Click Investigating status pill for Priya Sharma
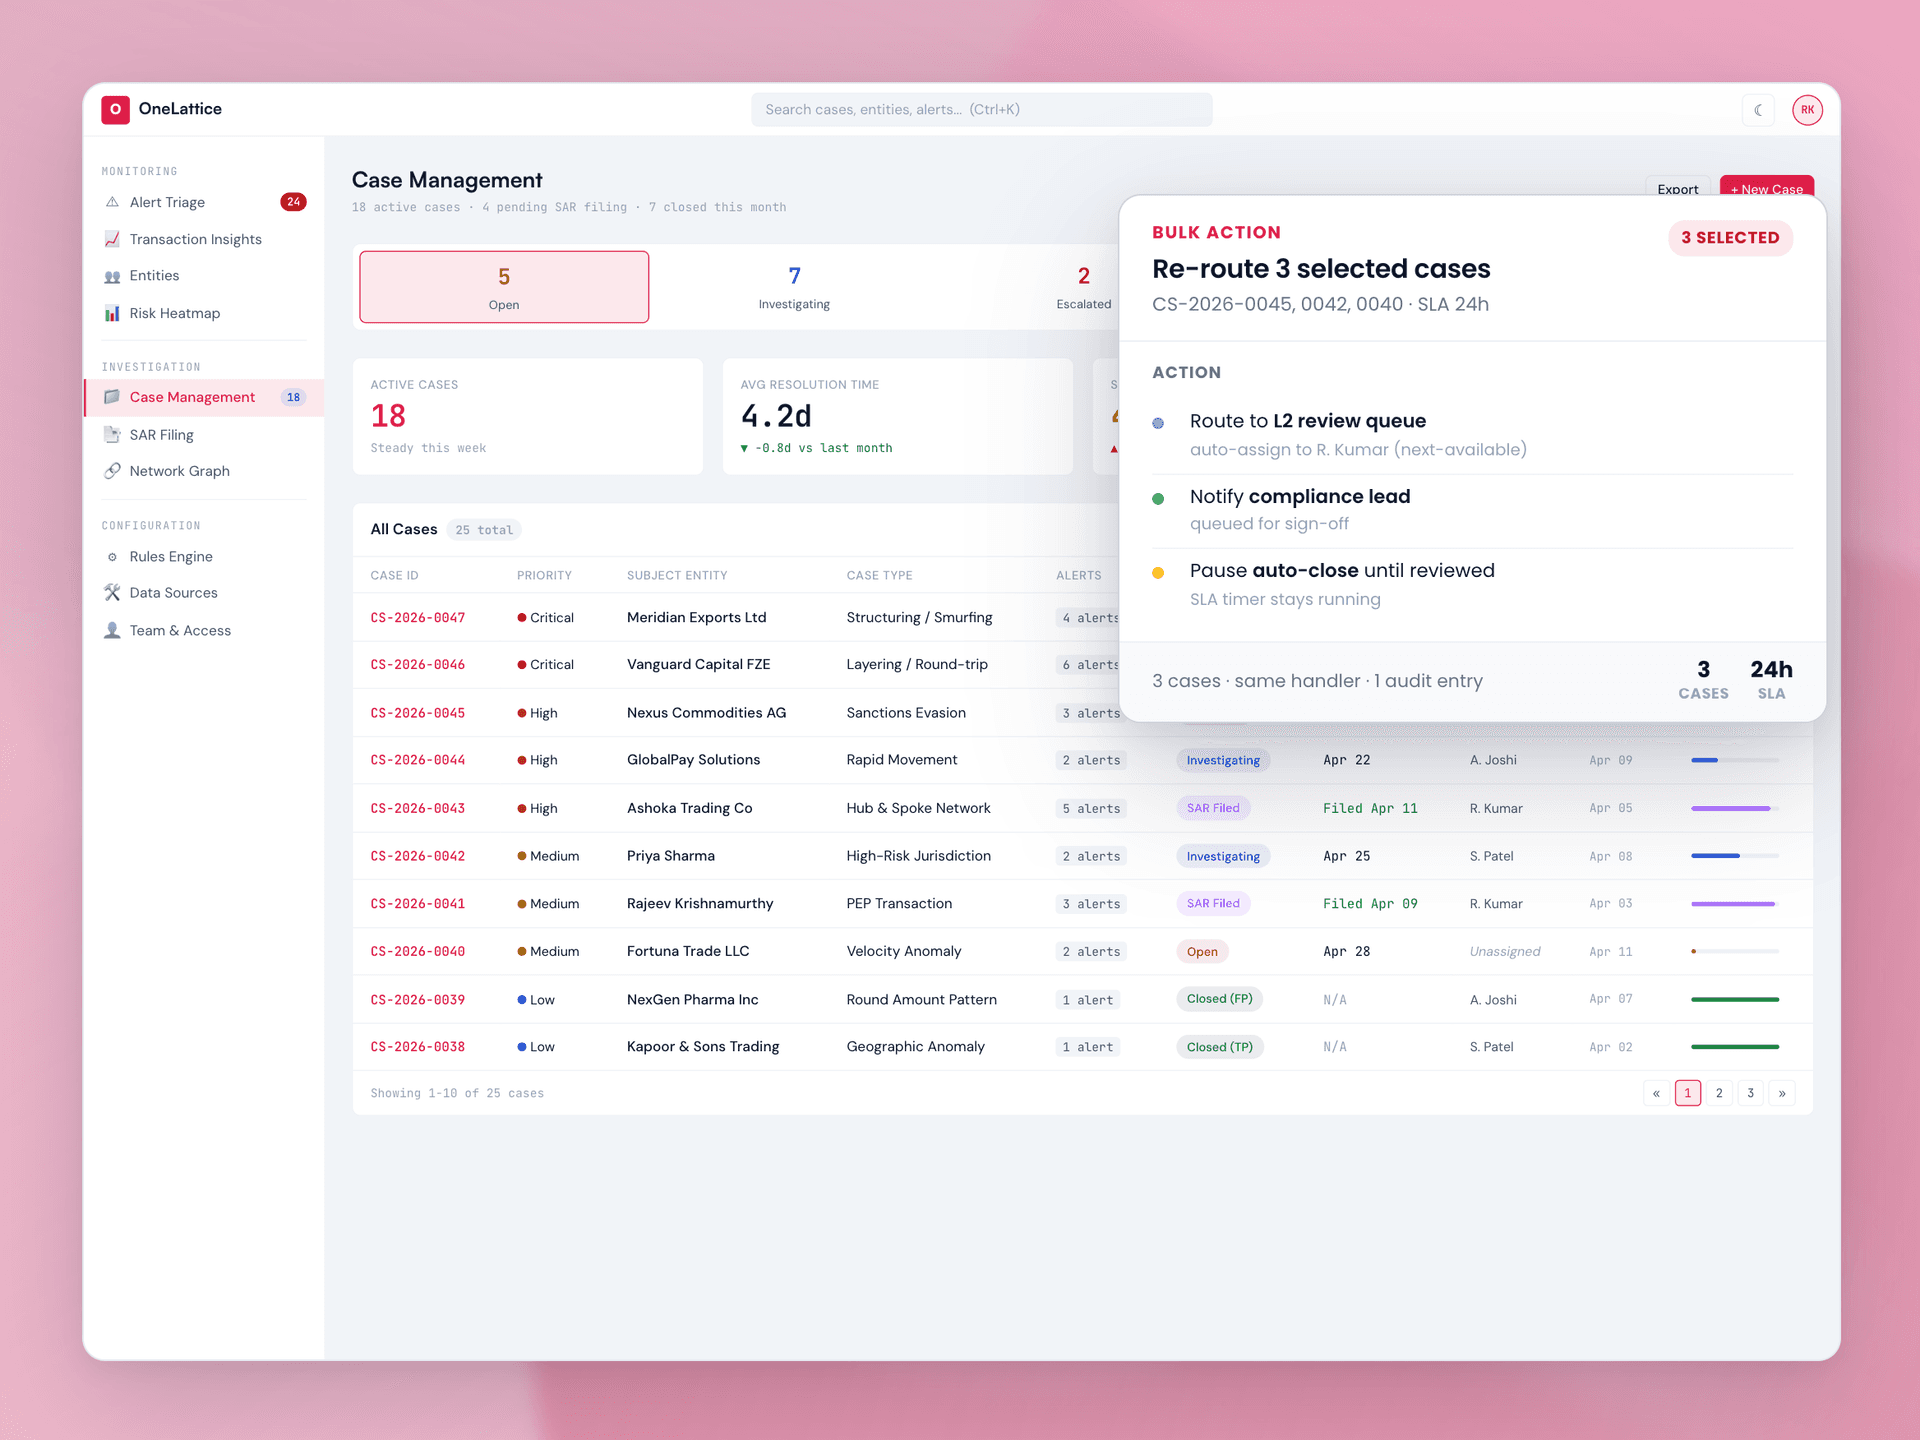Screen dimensions: 1920x1440 tap(1223, 856)
